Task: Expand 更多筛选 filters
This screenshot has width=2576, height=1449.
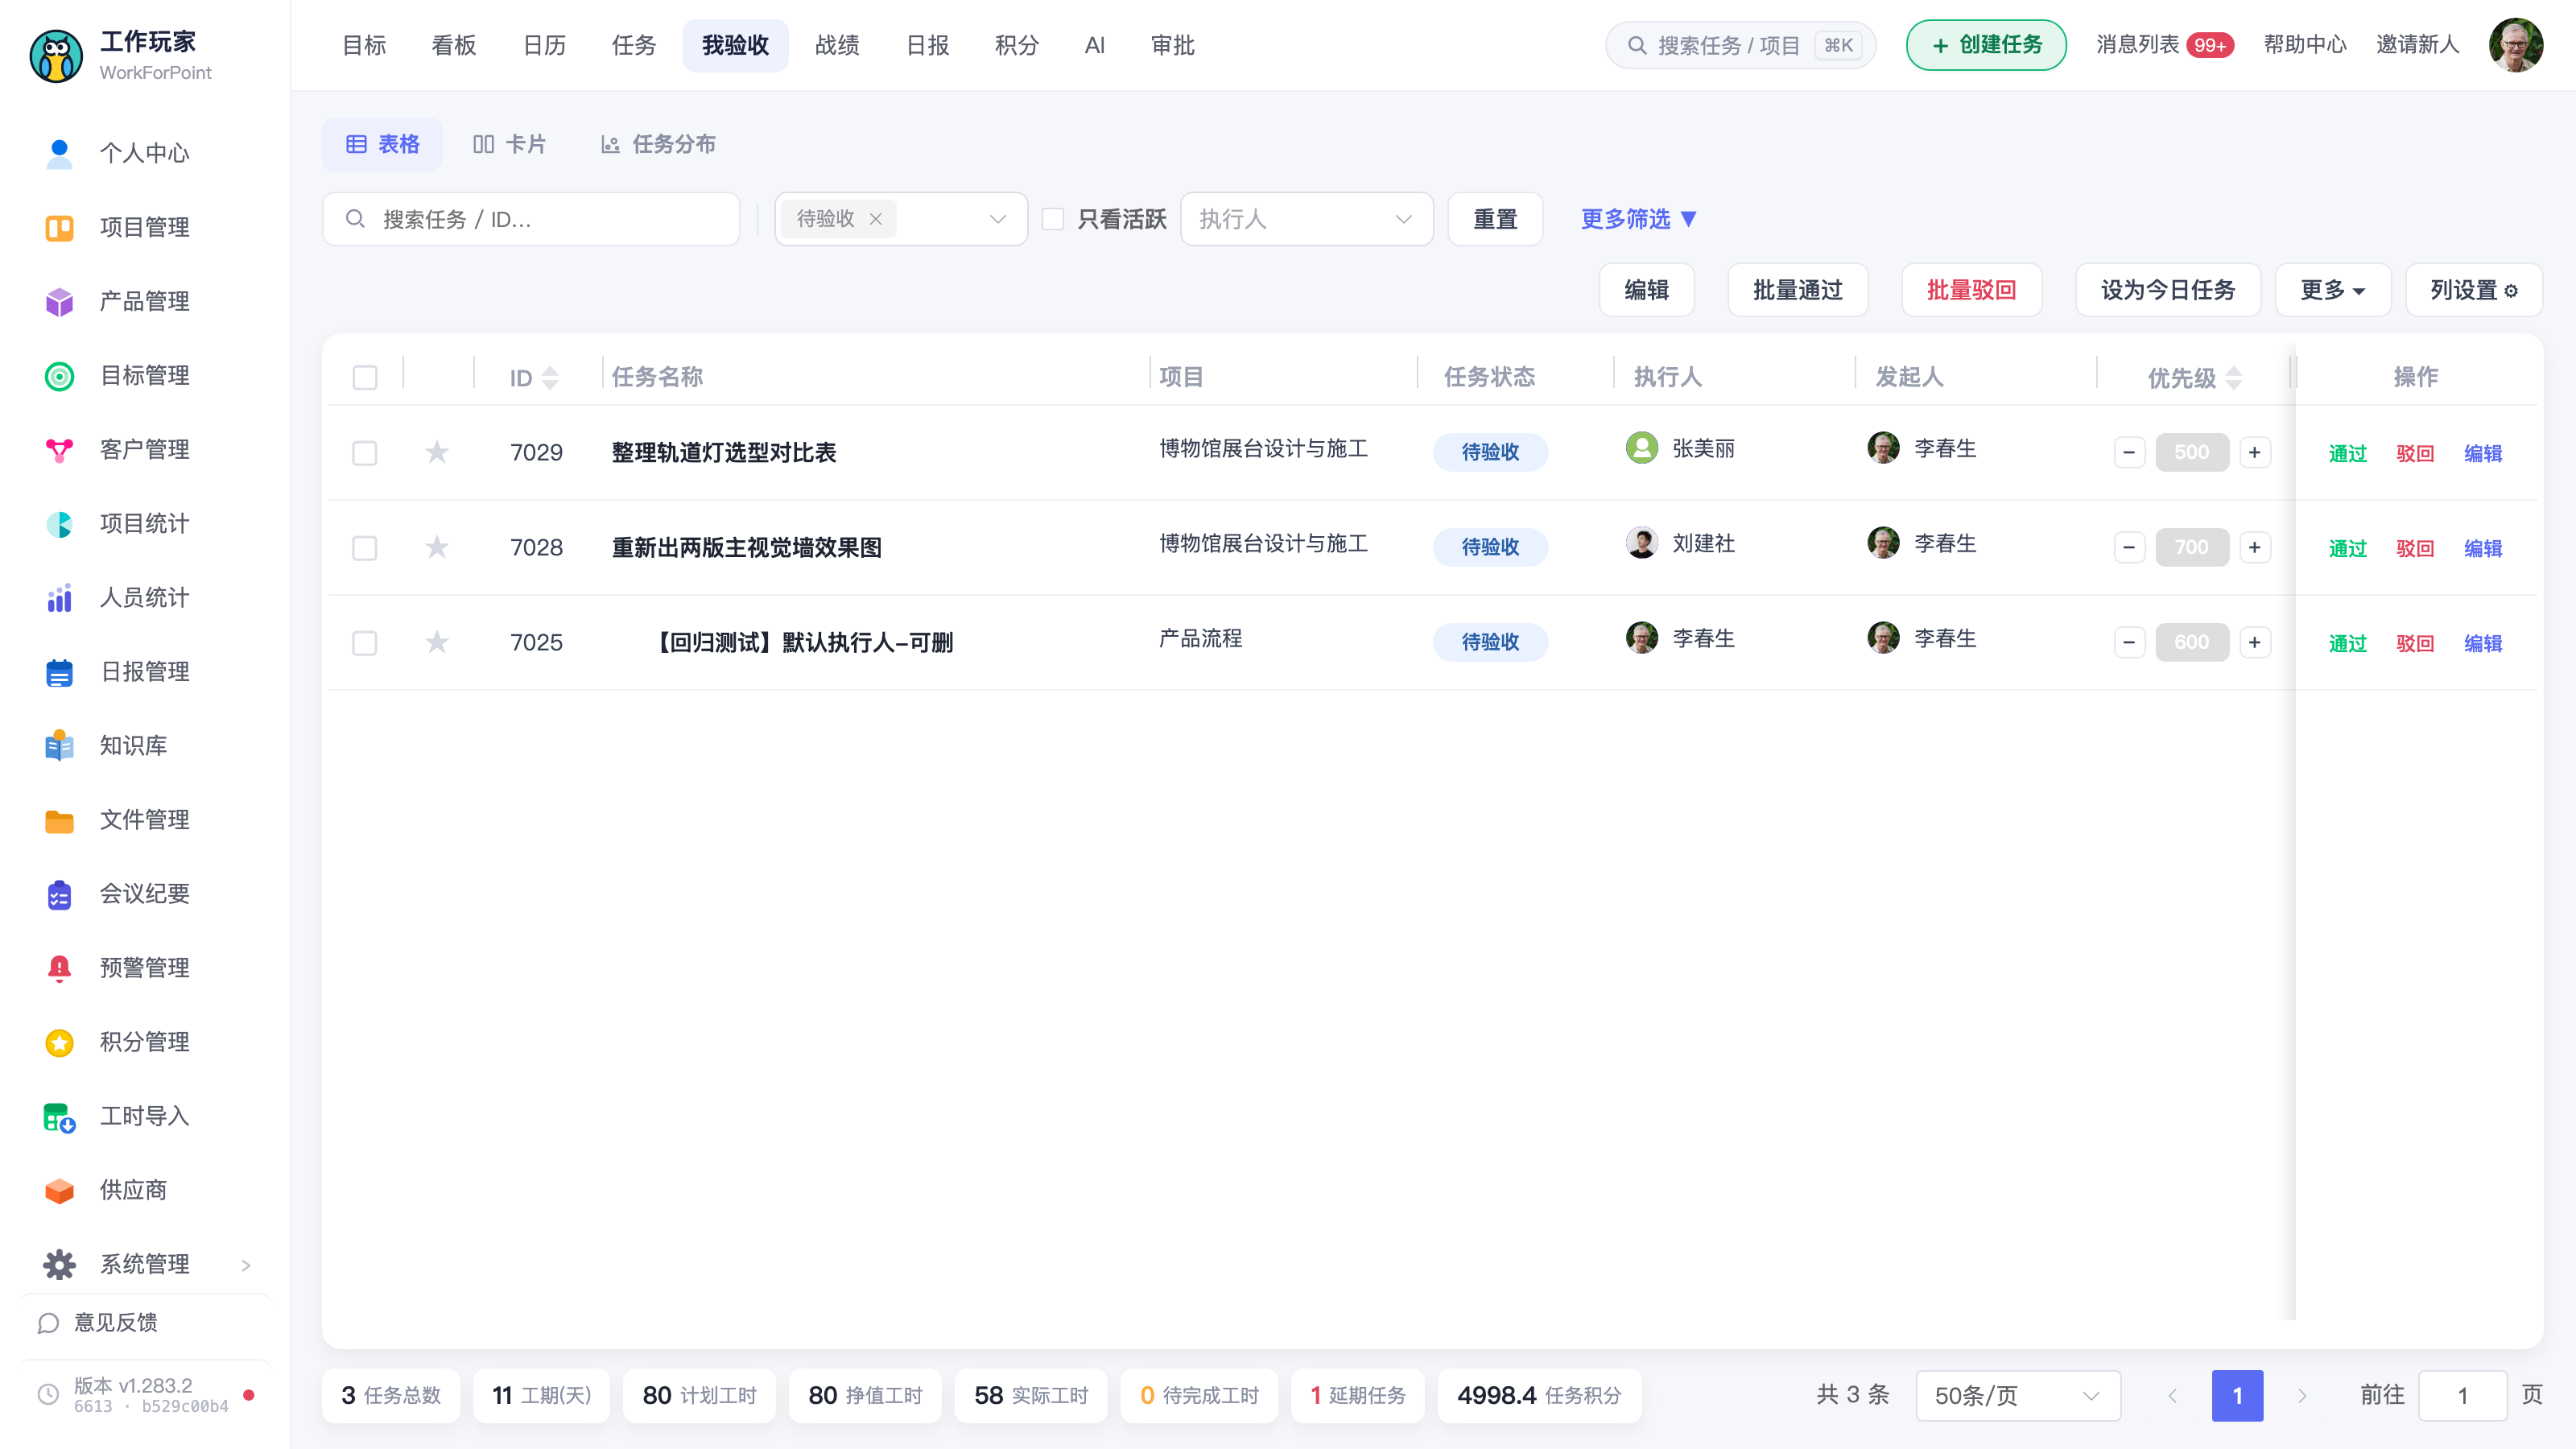Action: click(1638, 219)
